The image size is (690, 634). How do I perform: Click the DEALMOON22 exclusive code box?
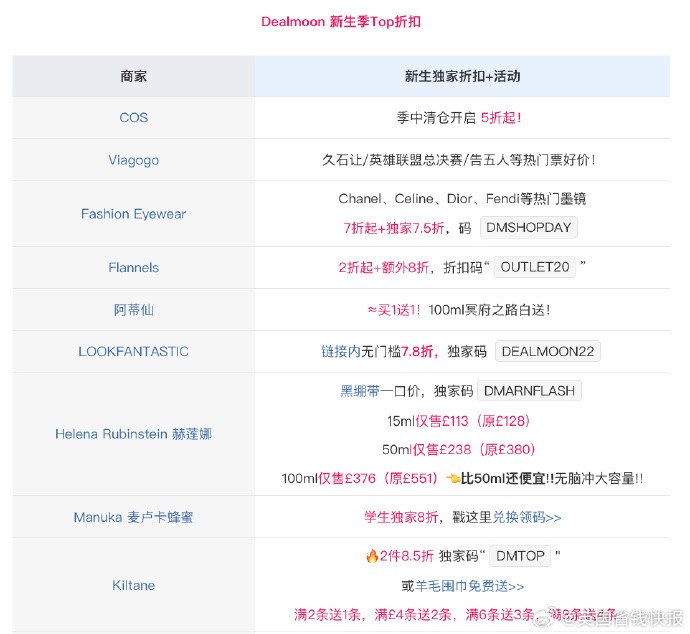[547, 351]
